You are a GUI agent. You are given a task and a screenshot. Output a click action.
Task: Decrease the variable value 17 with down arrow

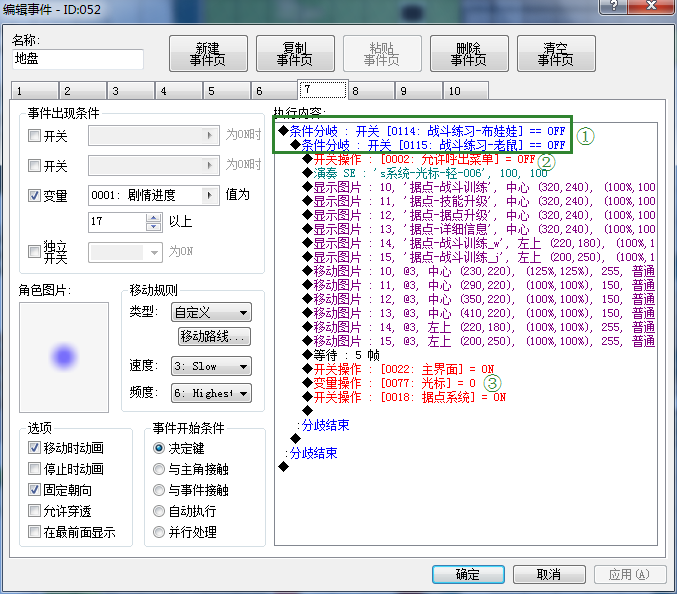(x=154, y=226)
